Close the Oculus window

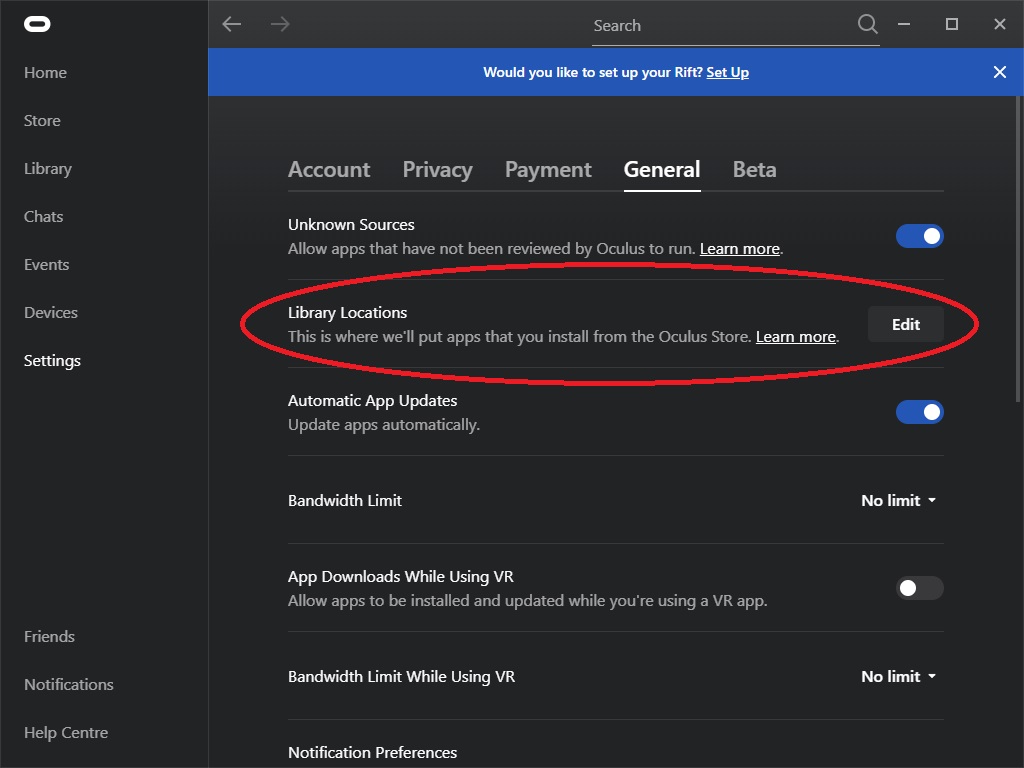(x=999, y=24)
